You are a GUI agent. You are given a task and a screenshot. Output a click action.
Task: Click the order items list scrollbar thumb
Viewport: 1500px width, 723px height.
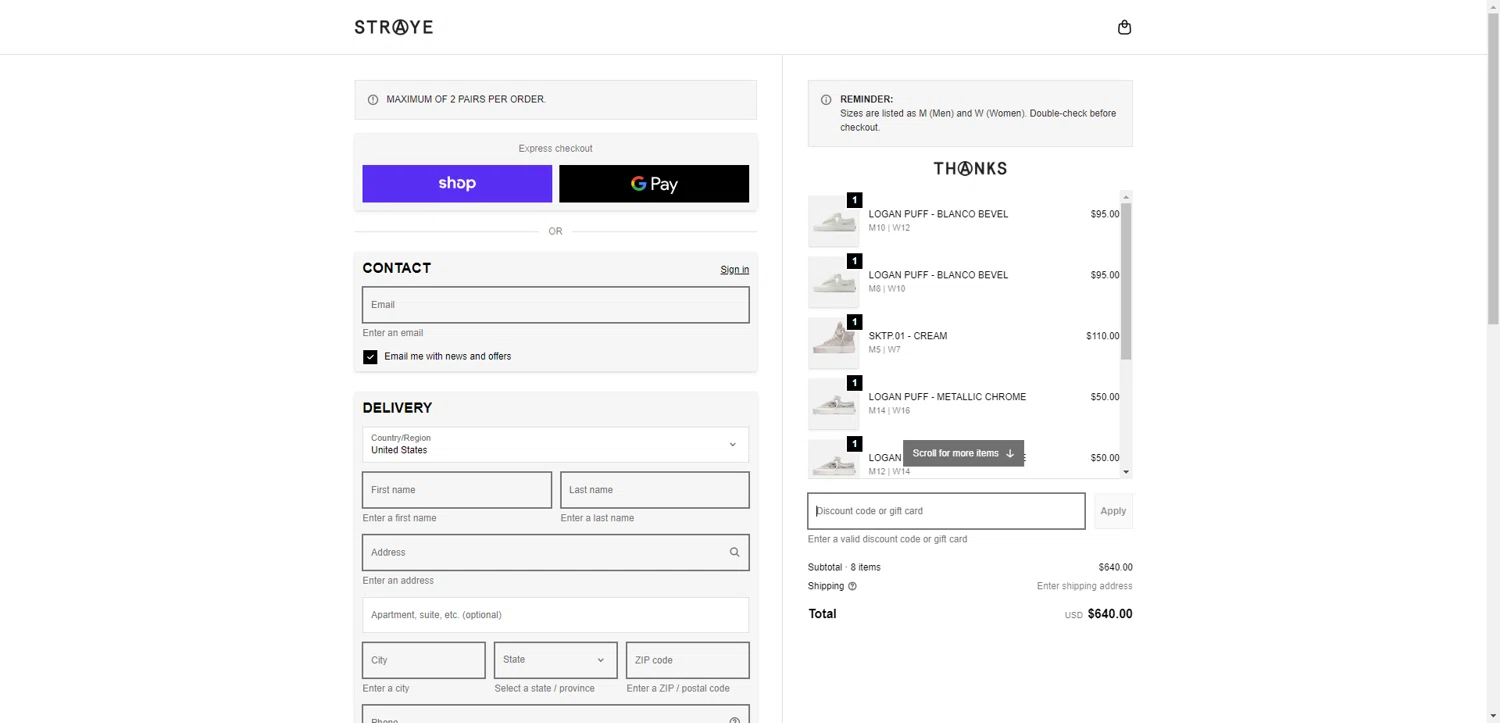1126,281
